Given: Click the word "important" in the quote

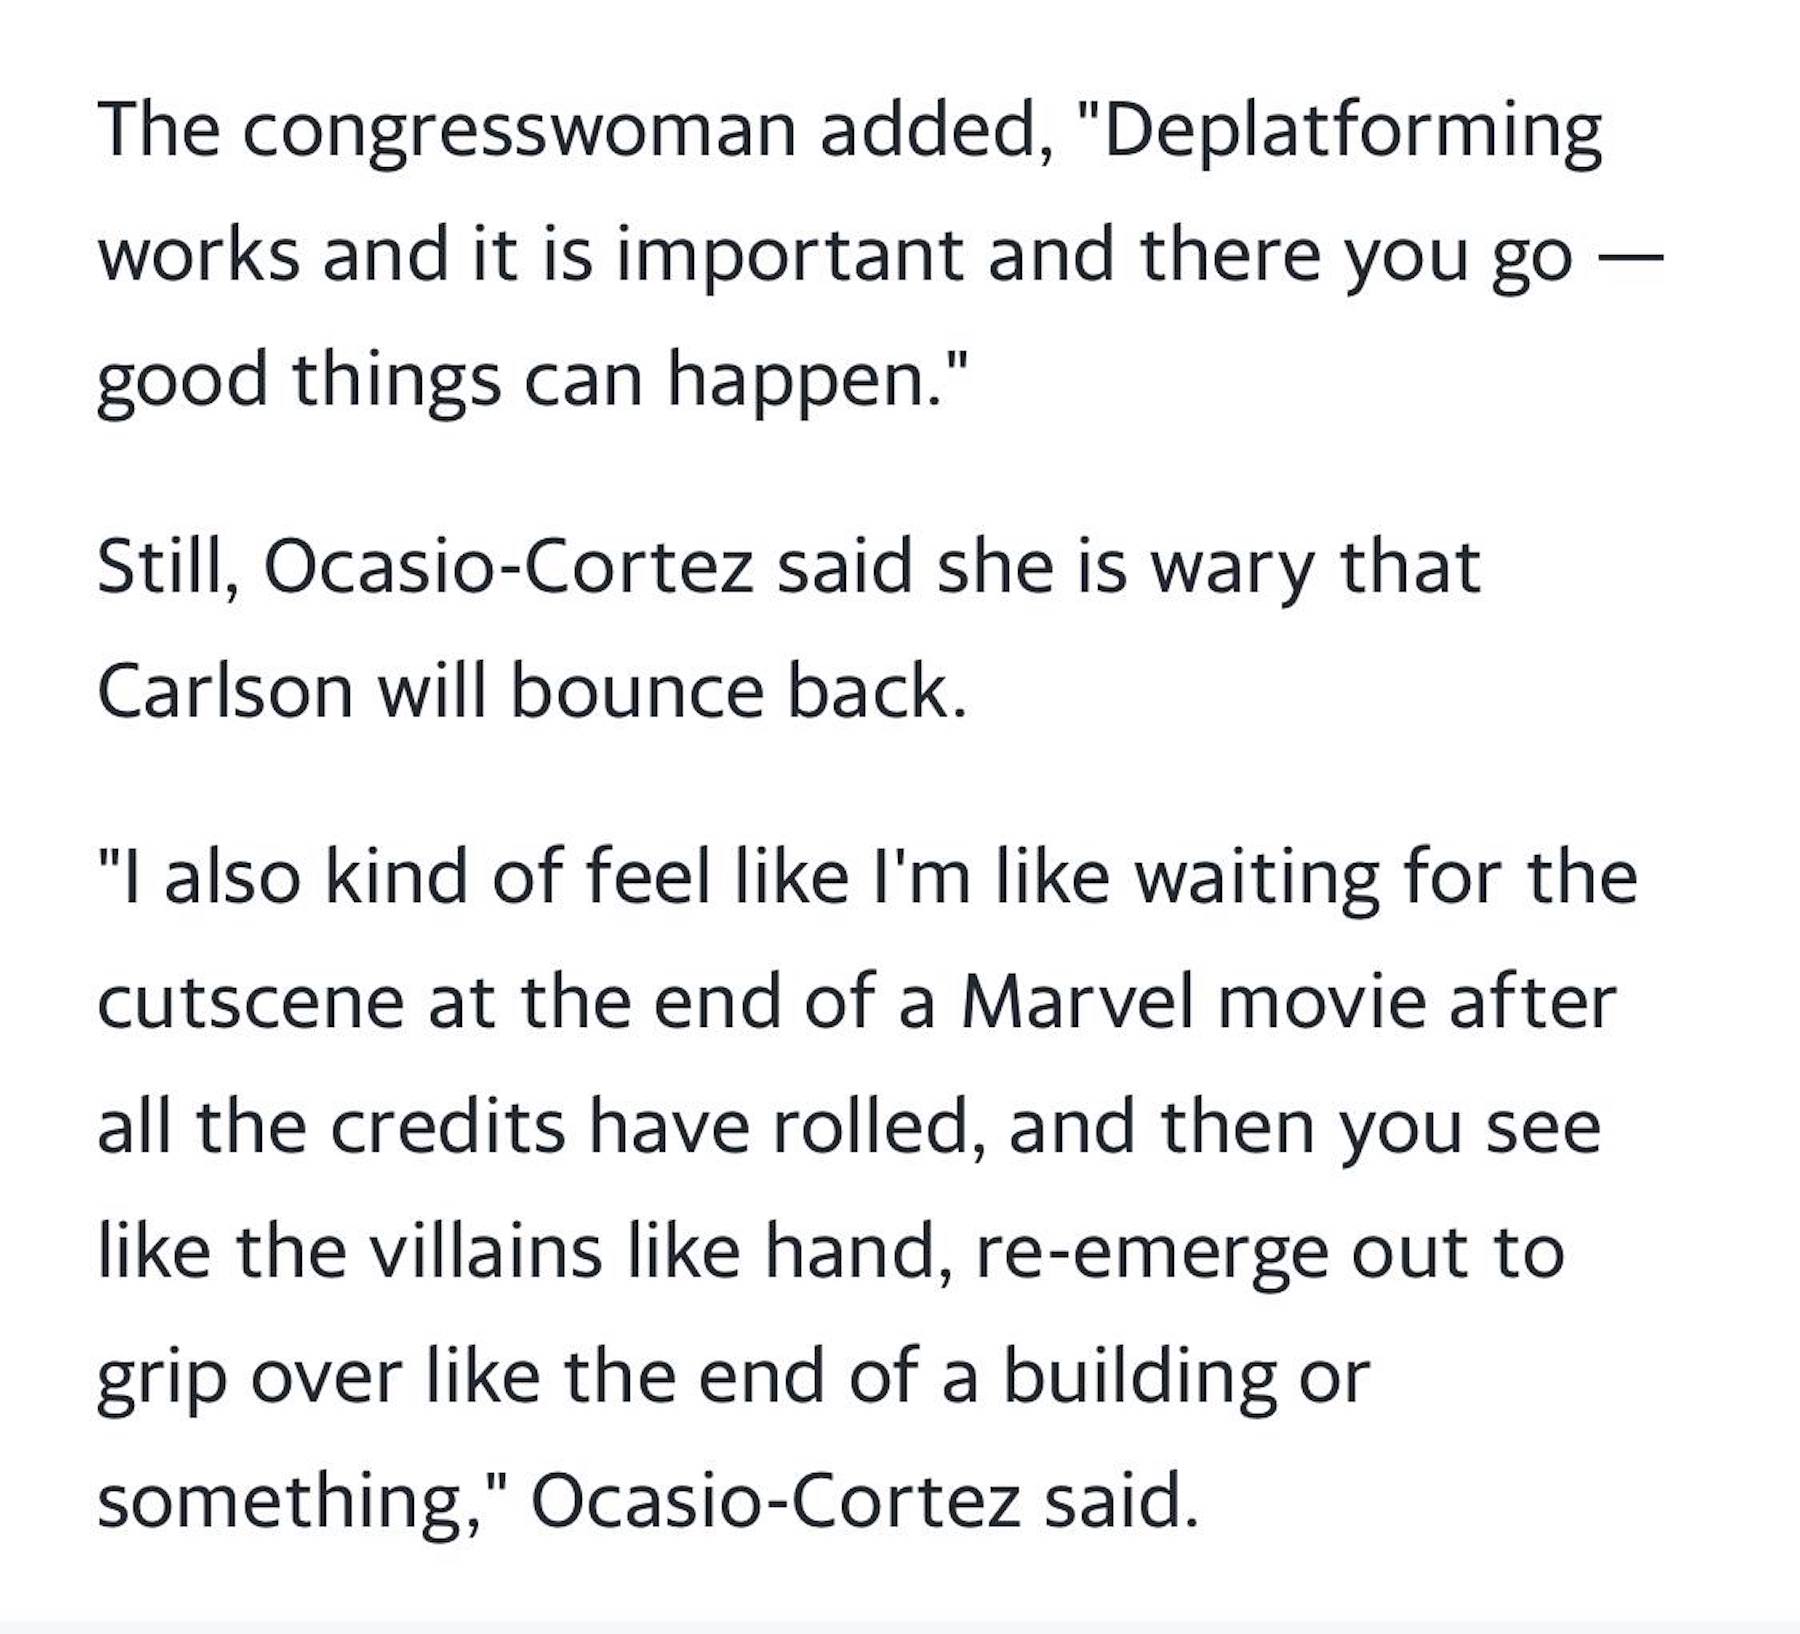Looking at the screenshot, I should coord(789,255).
